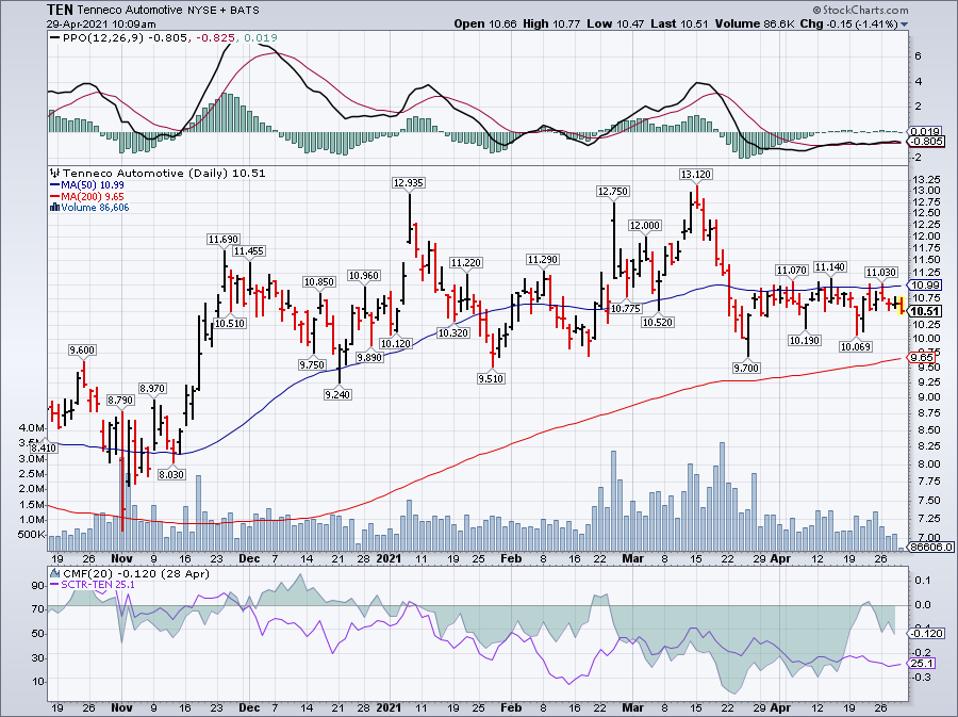This screenshot has width=958, height=717.
Task: Click the 10.850 price label
Action: (x=320, y=282)
